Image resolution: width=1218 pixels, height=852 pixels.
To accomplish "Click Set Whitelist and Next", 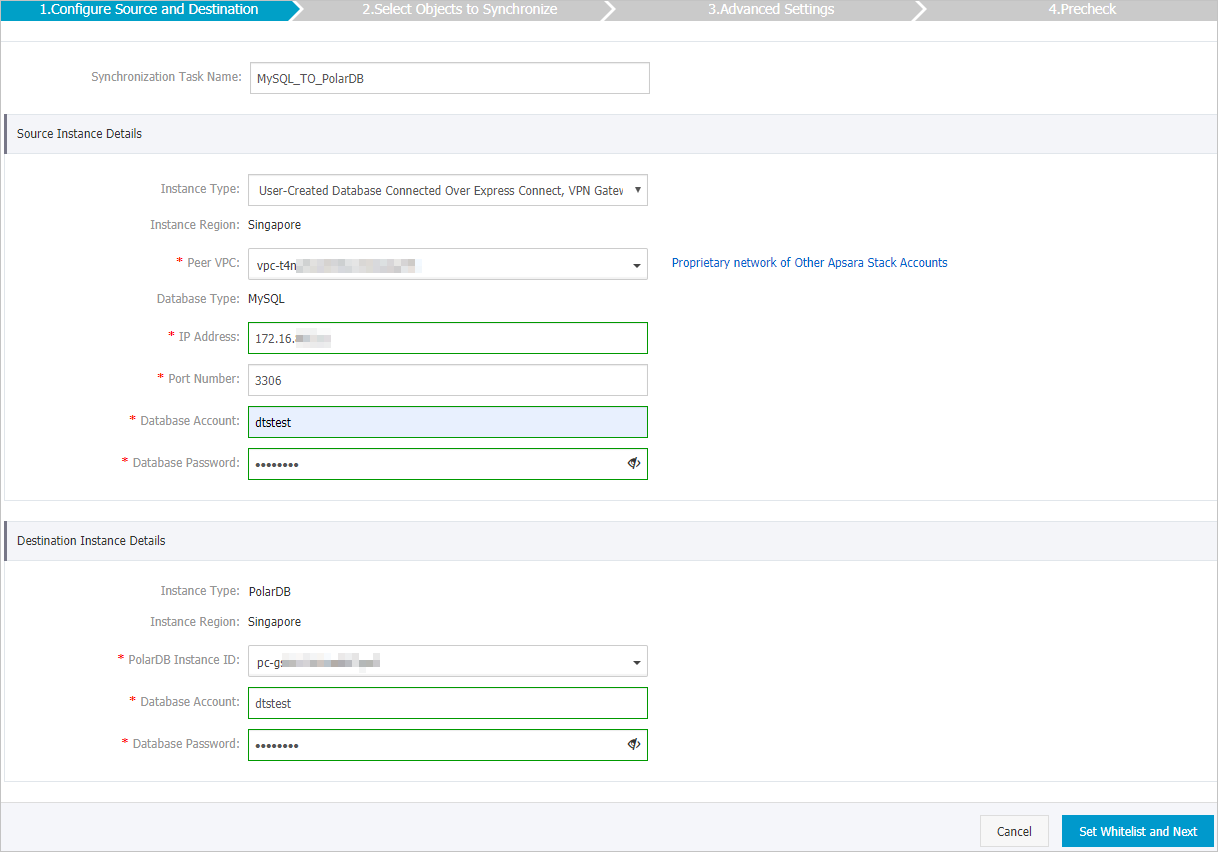I will pyautogui.click(x=1137, y=831).
